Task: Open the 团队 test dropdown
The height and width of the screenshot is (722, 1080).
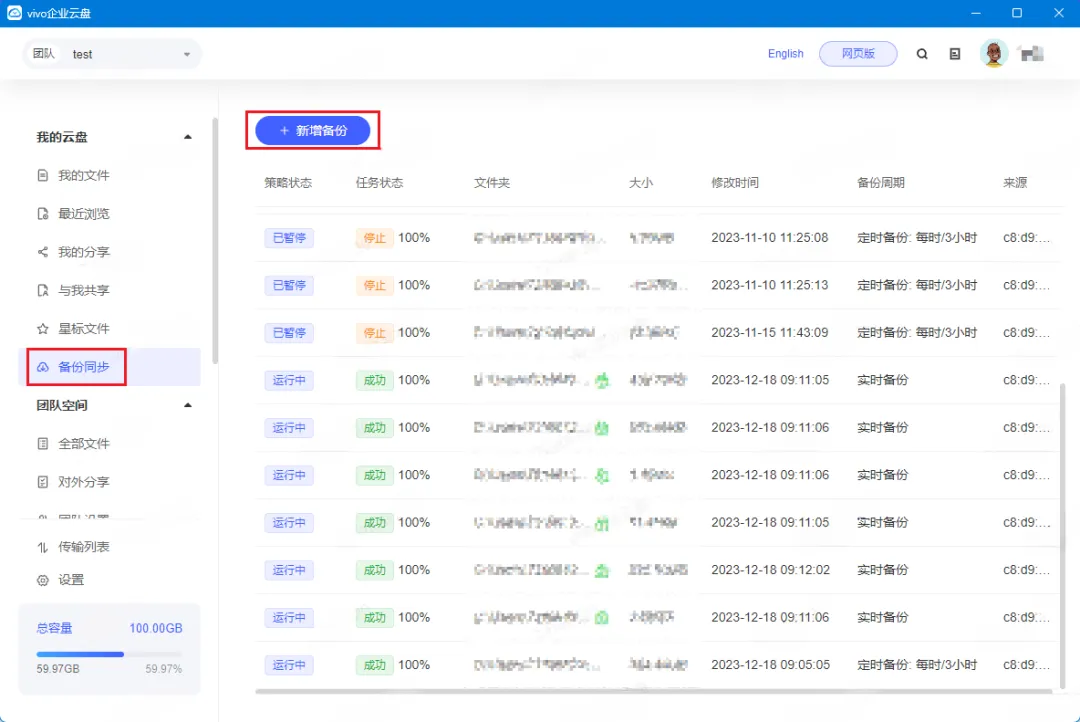Action: [x=112, y=54]
